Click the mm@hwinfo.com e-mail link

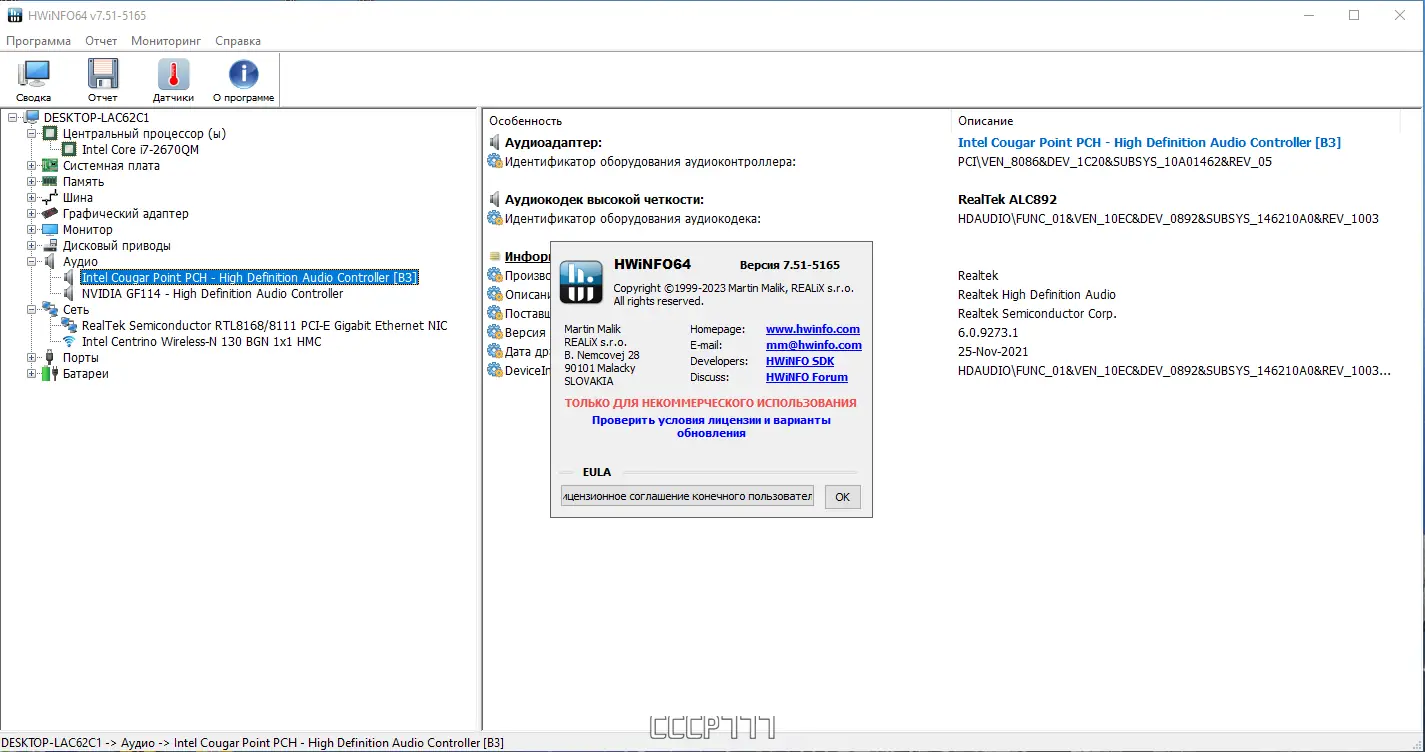814,345
